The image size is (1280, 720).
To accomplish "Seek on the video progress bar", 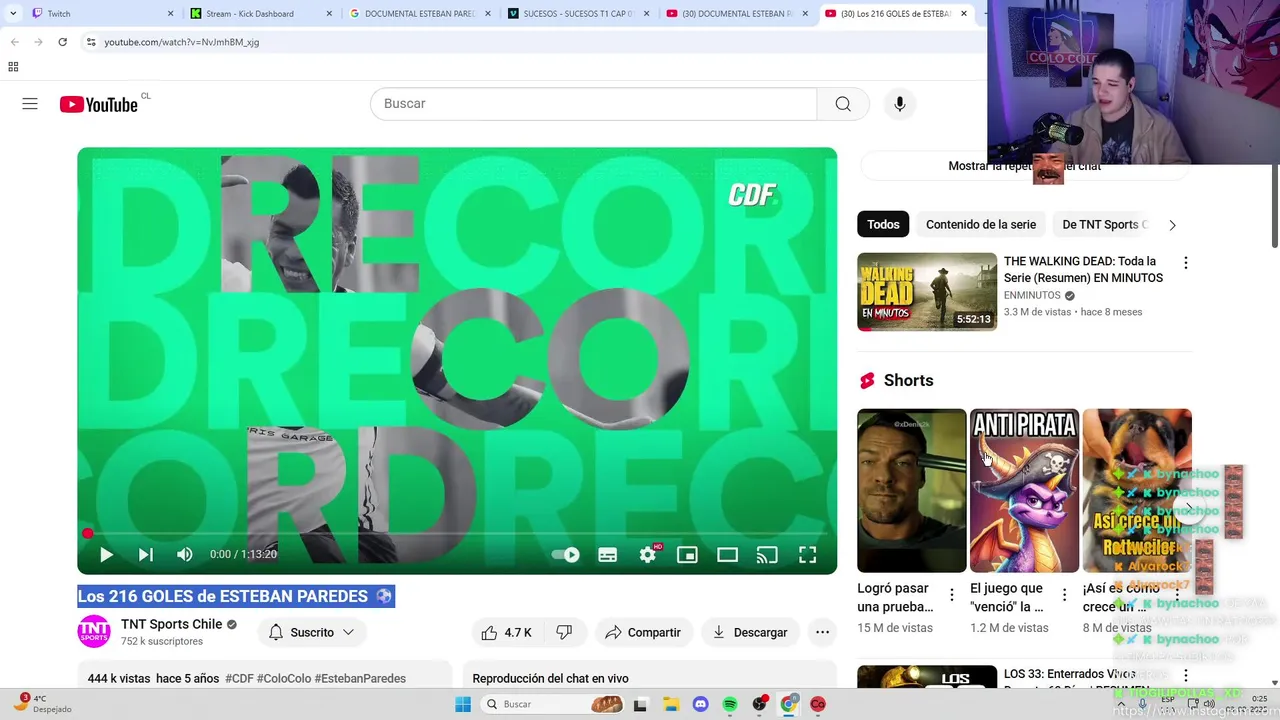I will pyautogui.click(x=457, y=534).
